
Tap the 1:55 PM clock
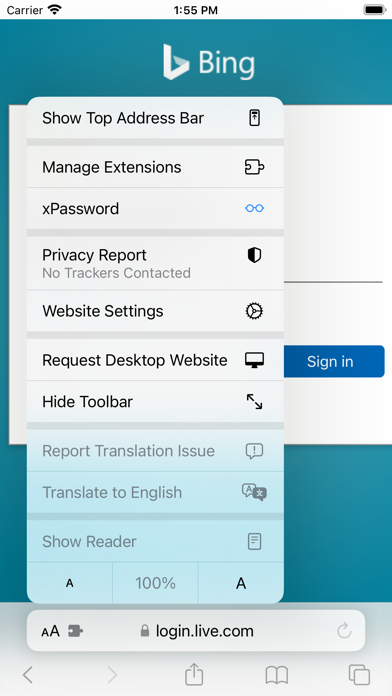tap(196, 10)
